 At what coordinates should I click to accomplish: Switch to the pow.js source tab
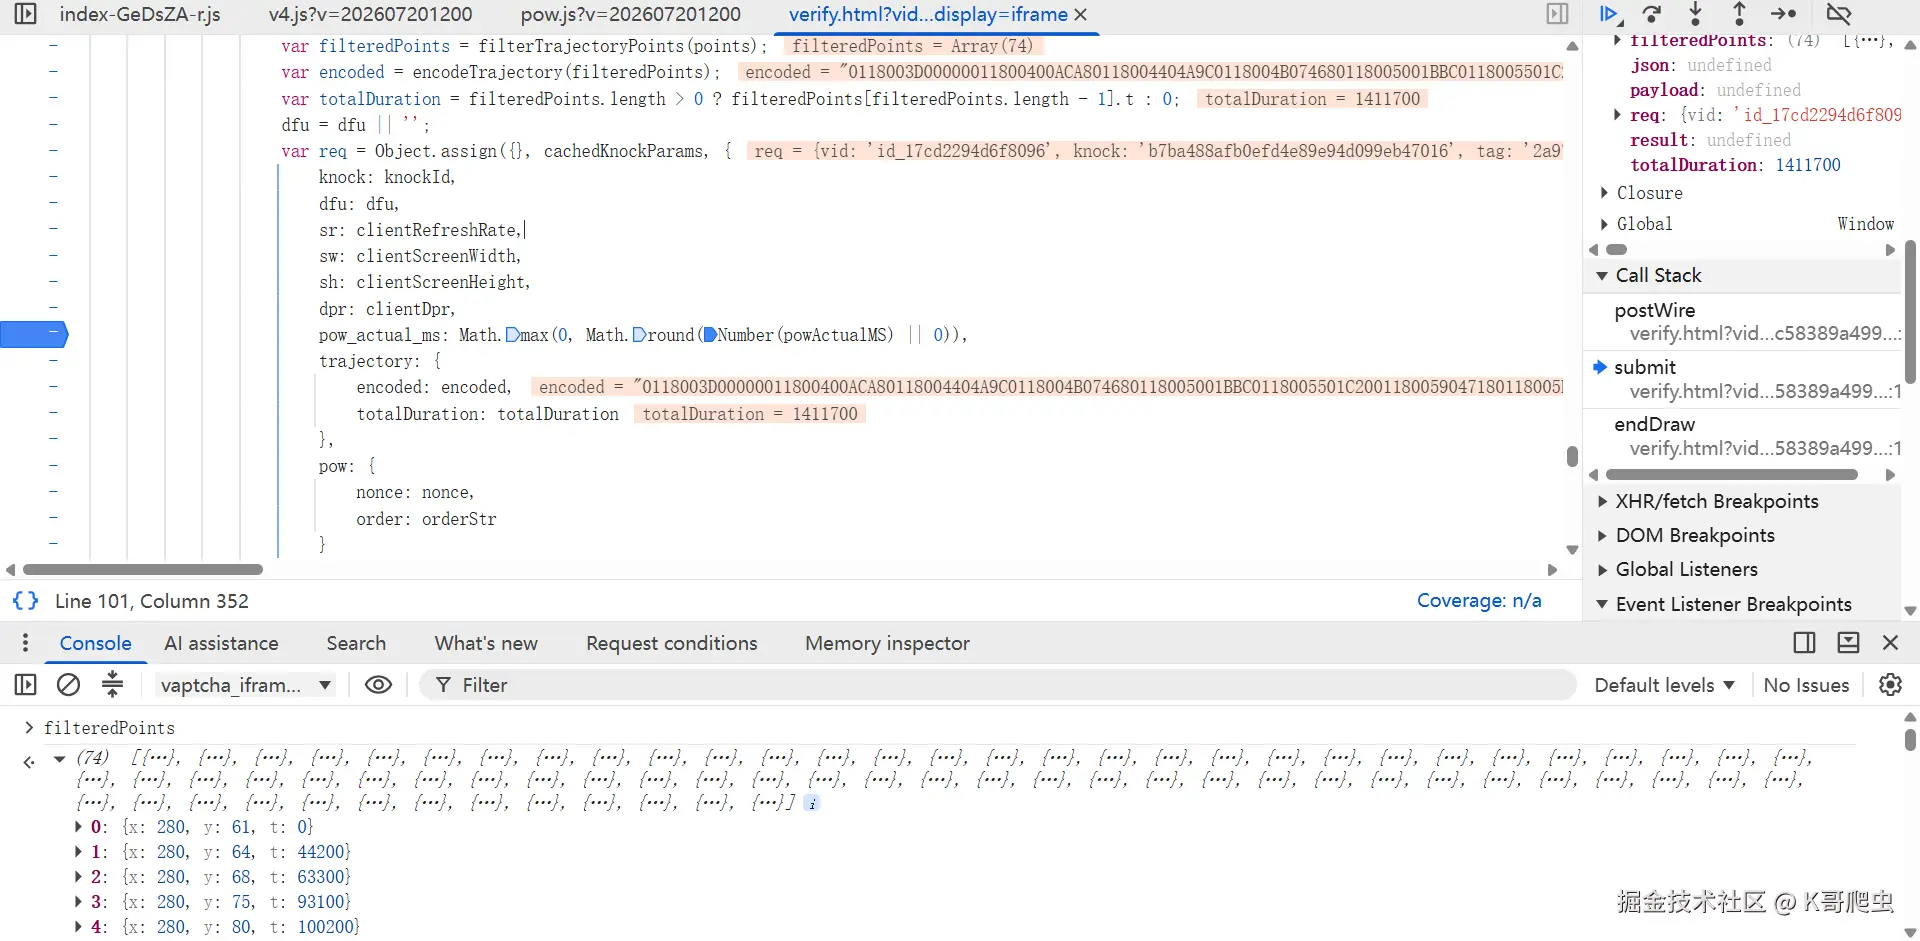click(x=631, y=15)
